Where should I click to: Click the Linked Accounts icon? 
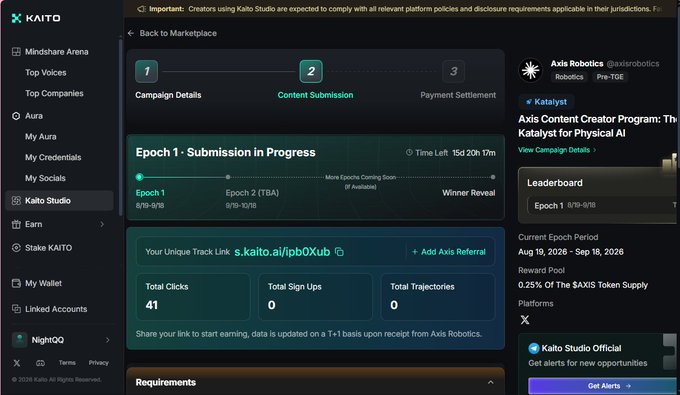(x=16, y=309)
